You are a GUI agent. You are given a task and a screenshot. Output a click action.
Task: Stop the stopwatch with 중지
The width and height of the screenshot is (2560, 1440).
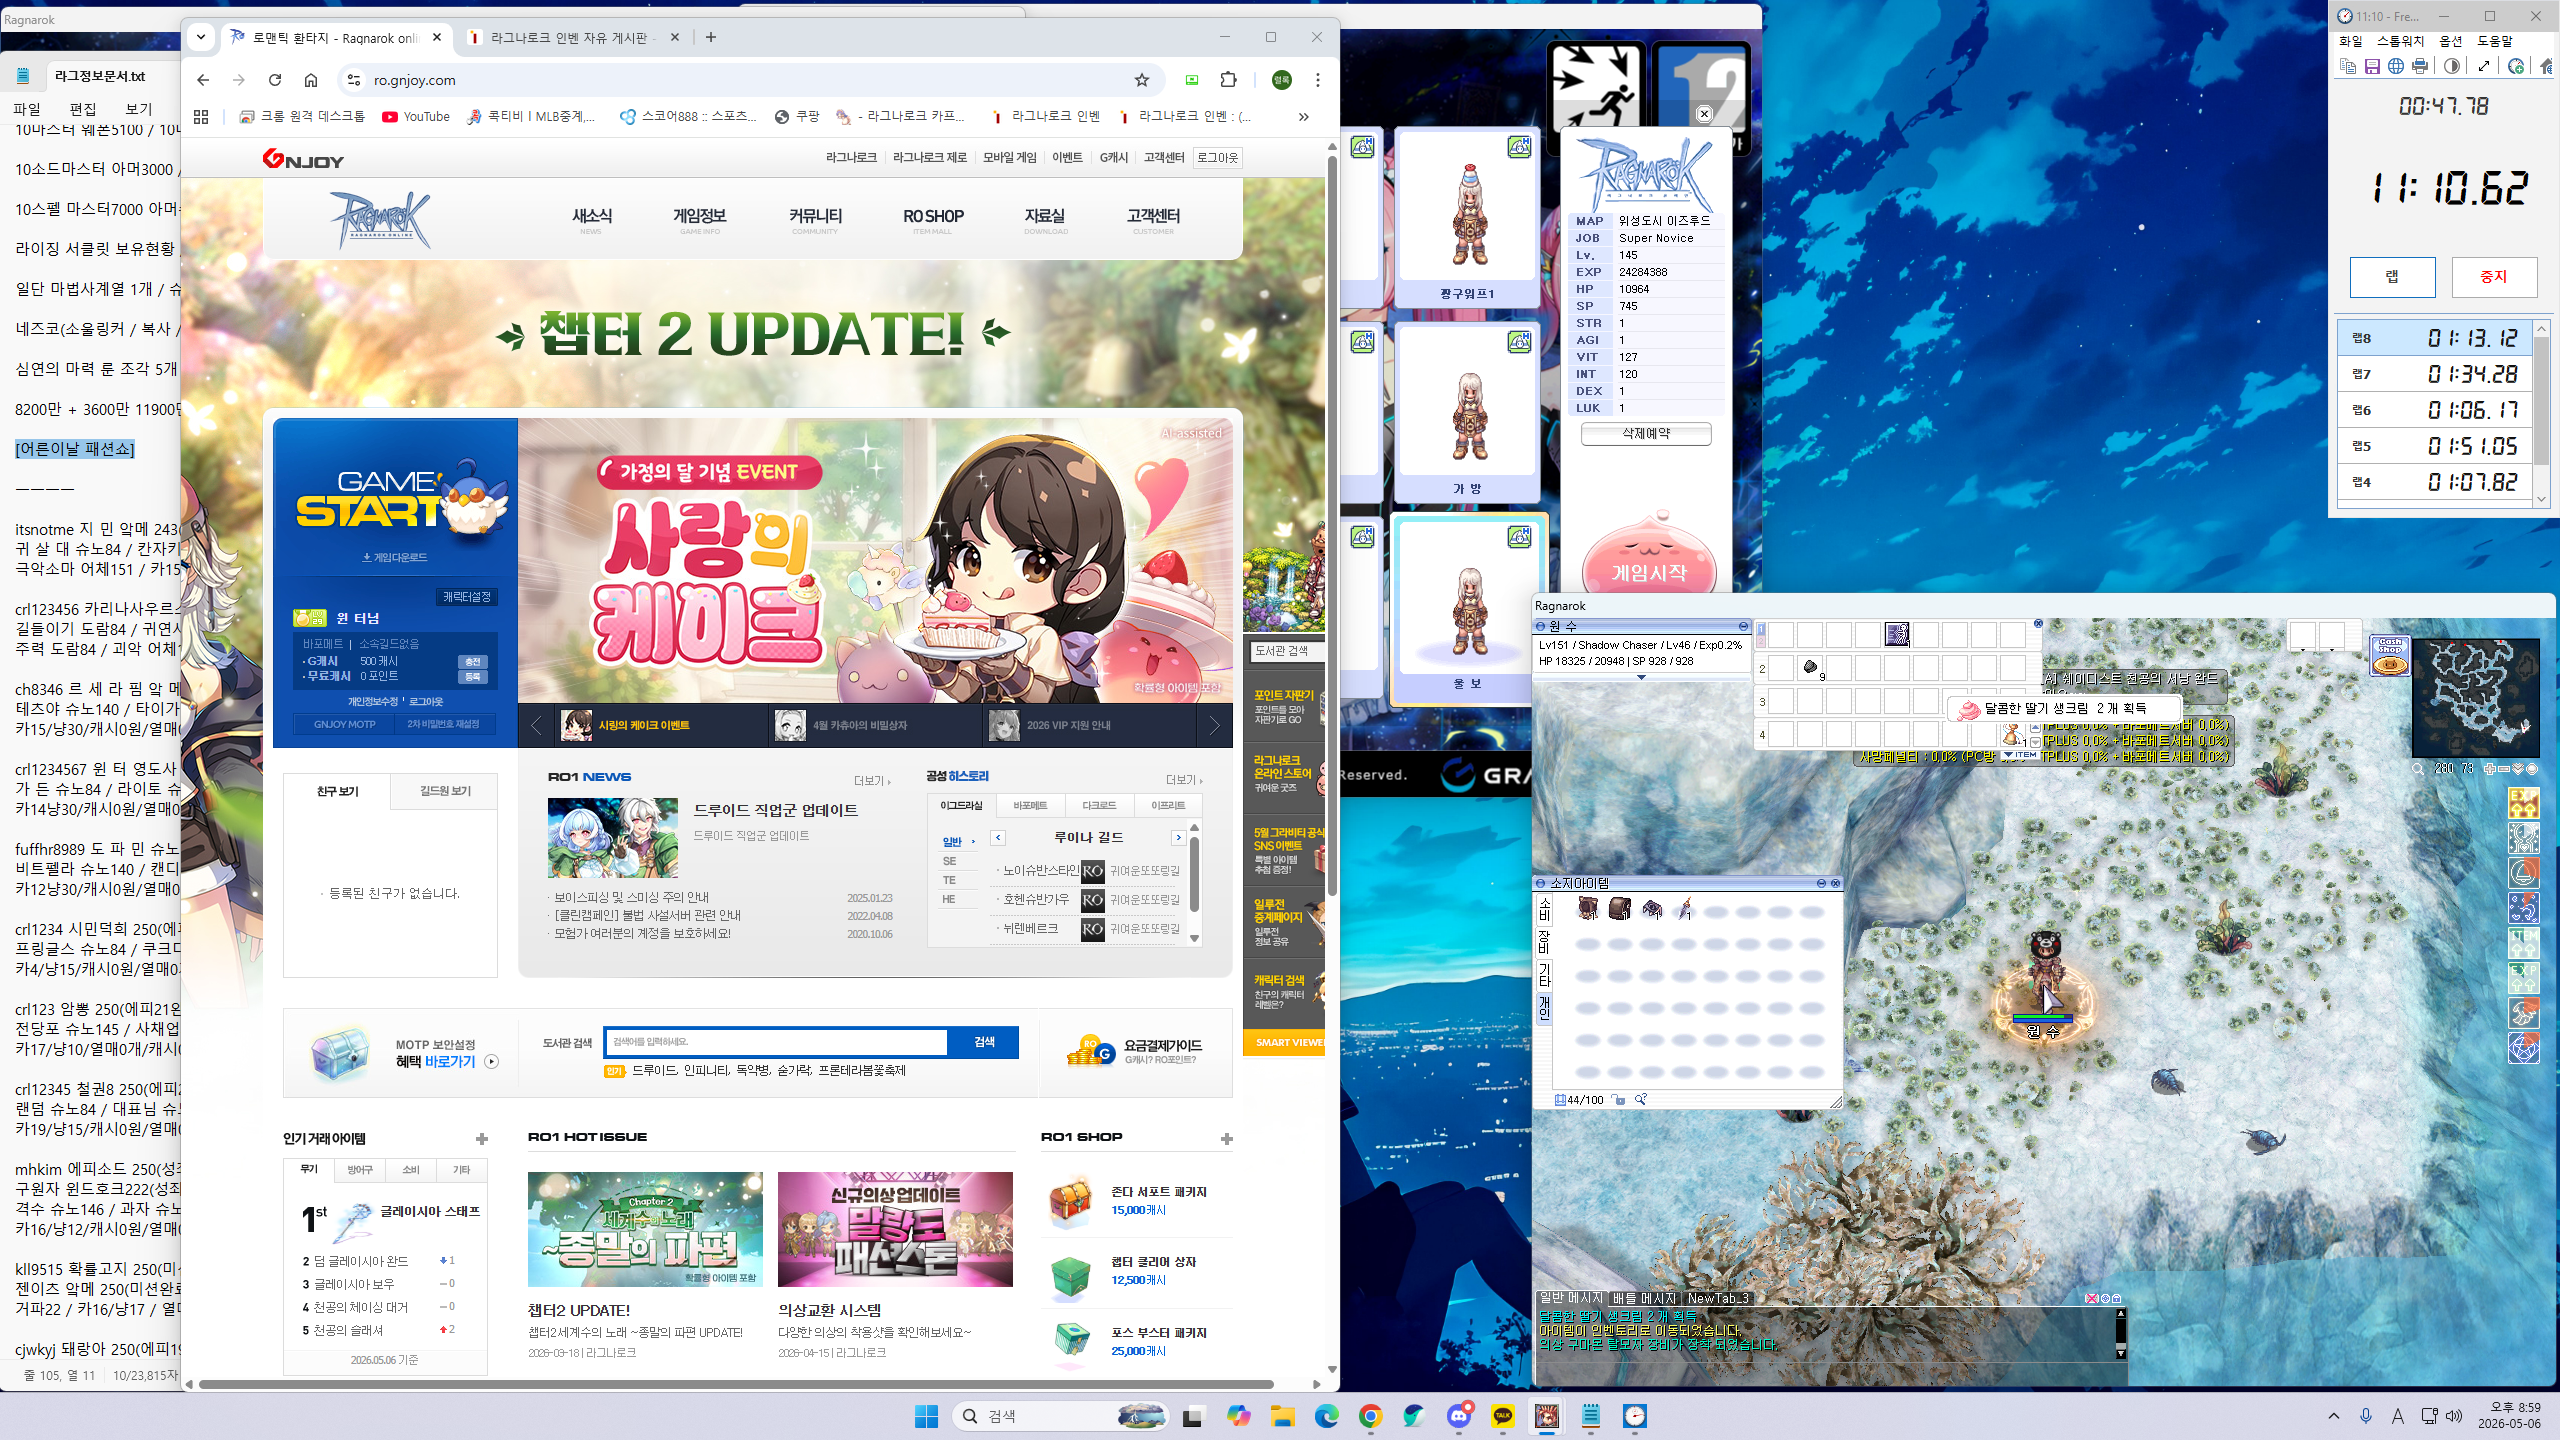2494,277
